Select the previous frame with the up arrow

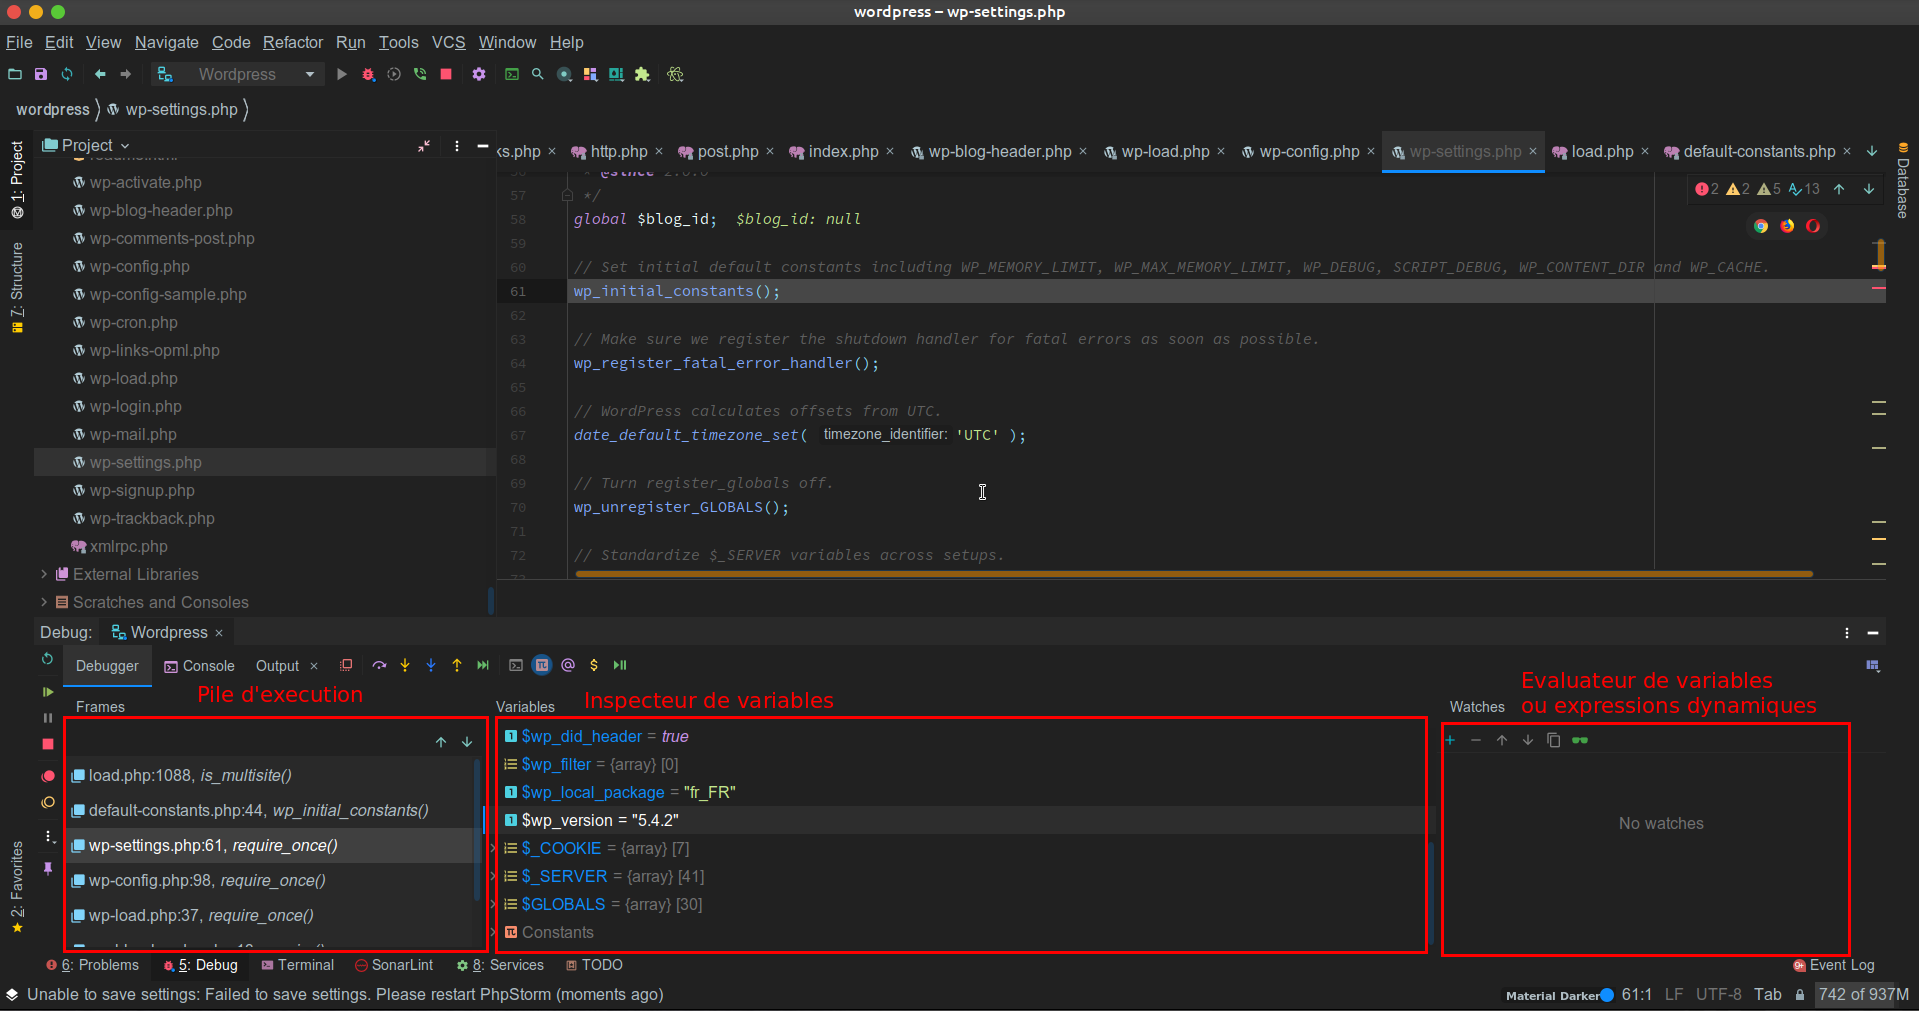[x=441, y=742]
